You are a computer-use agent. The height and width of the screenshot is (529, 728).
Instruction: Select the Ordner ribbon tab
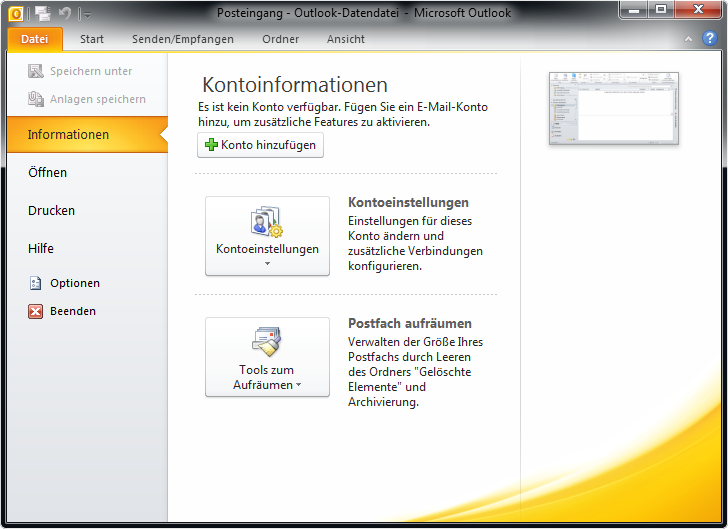280,39
